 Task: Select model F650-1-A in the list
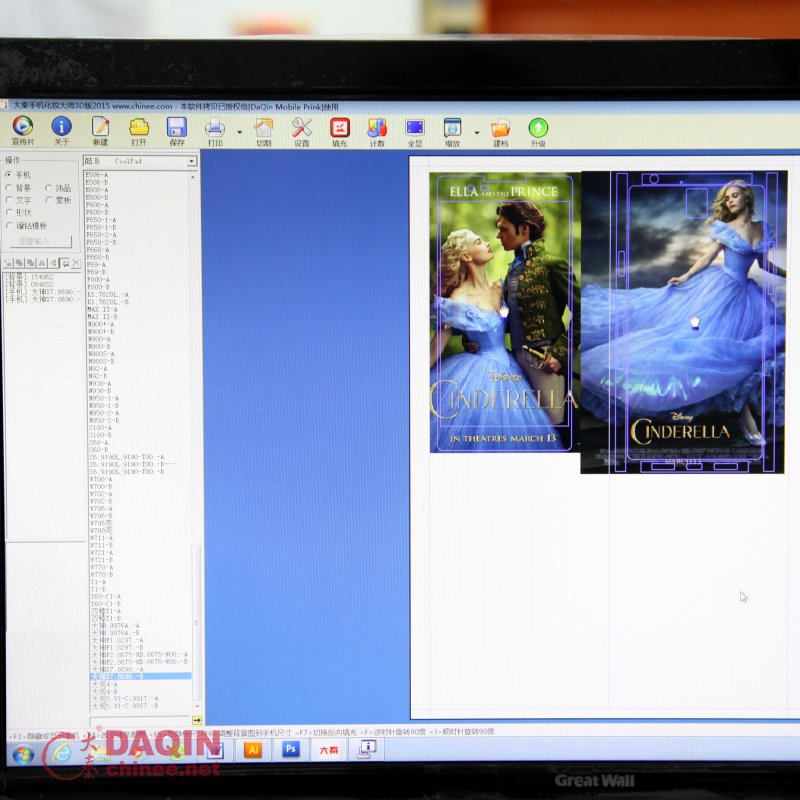coord(101,220)
